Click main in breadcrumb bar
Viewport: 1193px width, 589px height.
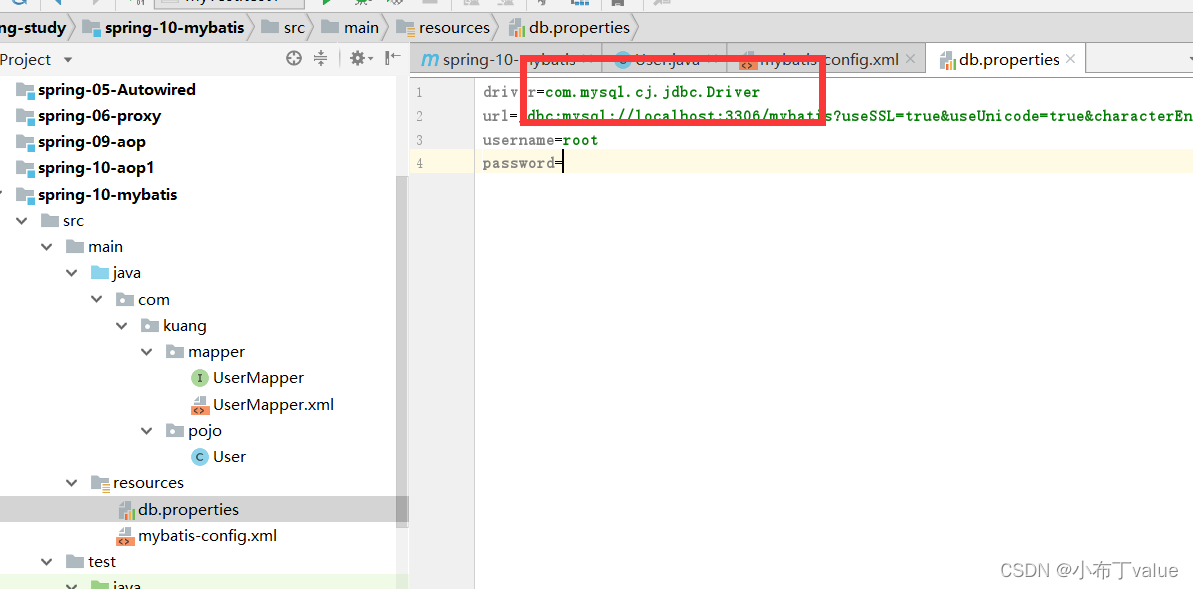pos(350,28)
